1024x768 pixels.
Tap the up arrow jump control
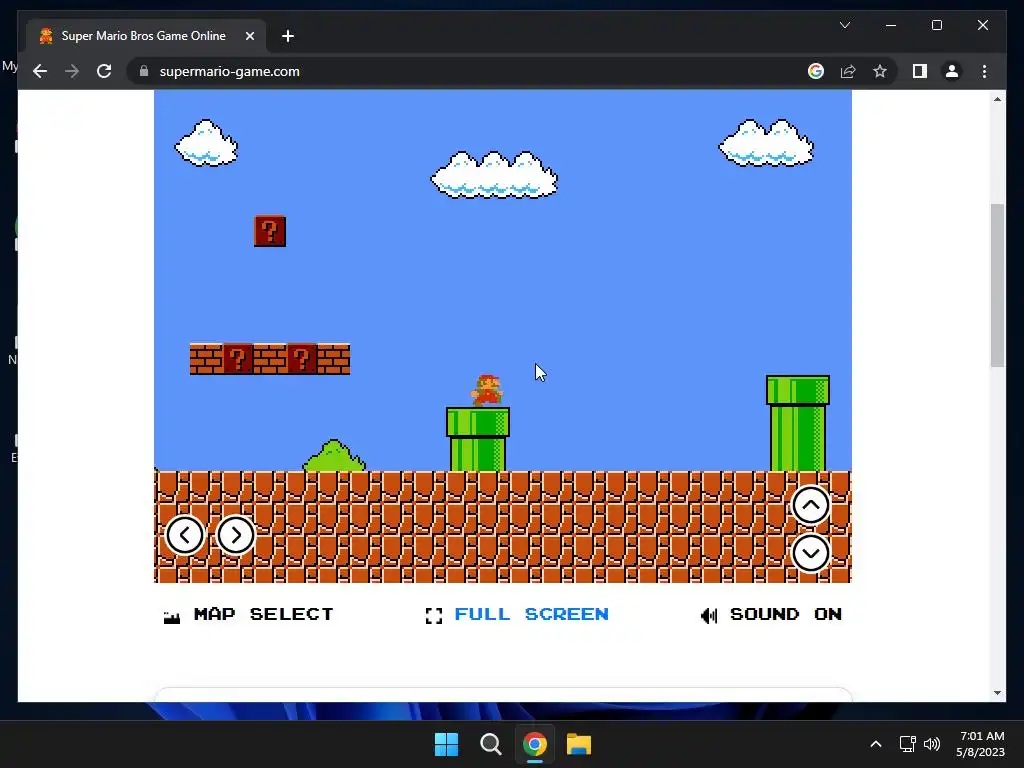click(x=810, y=505)
